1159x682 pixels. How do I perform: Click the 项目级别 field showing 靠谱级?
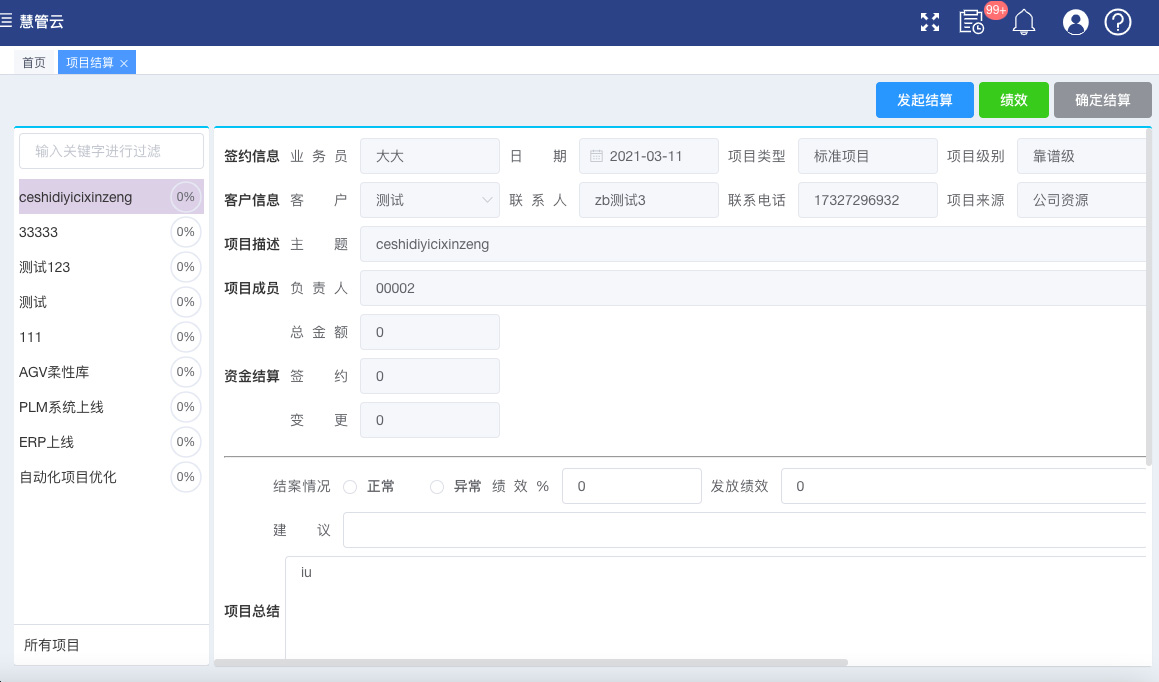point(1081,156)
